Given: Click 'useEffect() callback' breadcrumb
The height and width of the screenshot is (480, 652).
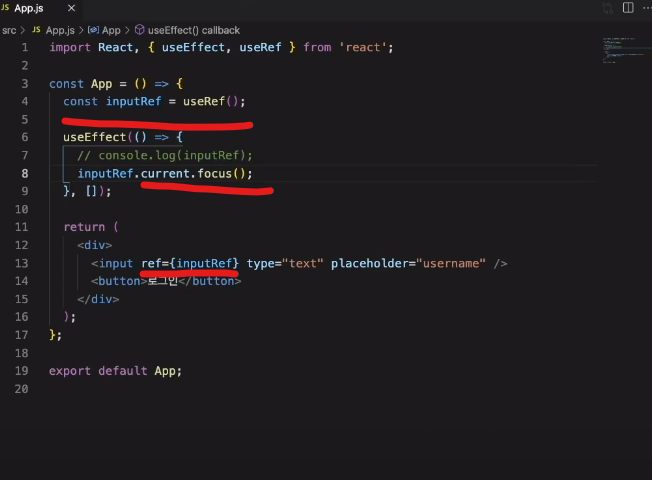Looking at the screenshot, I should click(x=194, y=30).
